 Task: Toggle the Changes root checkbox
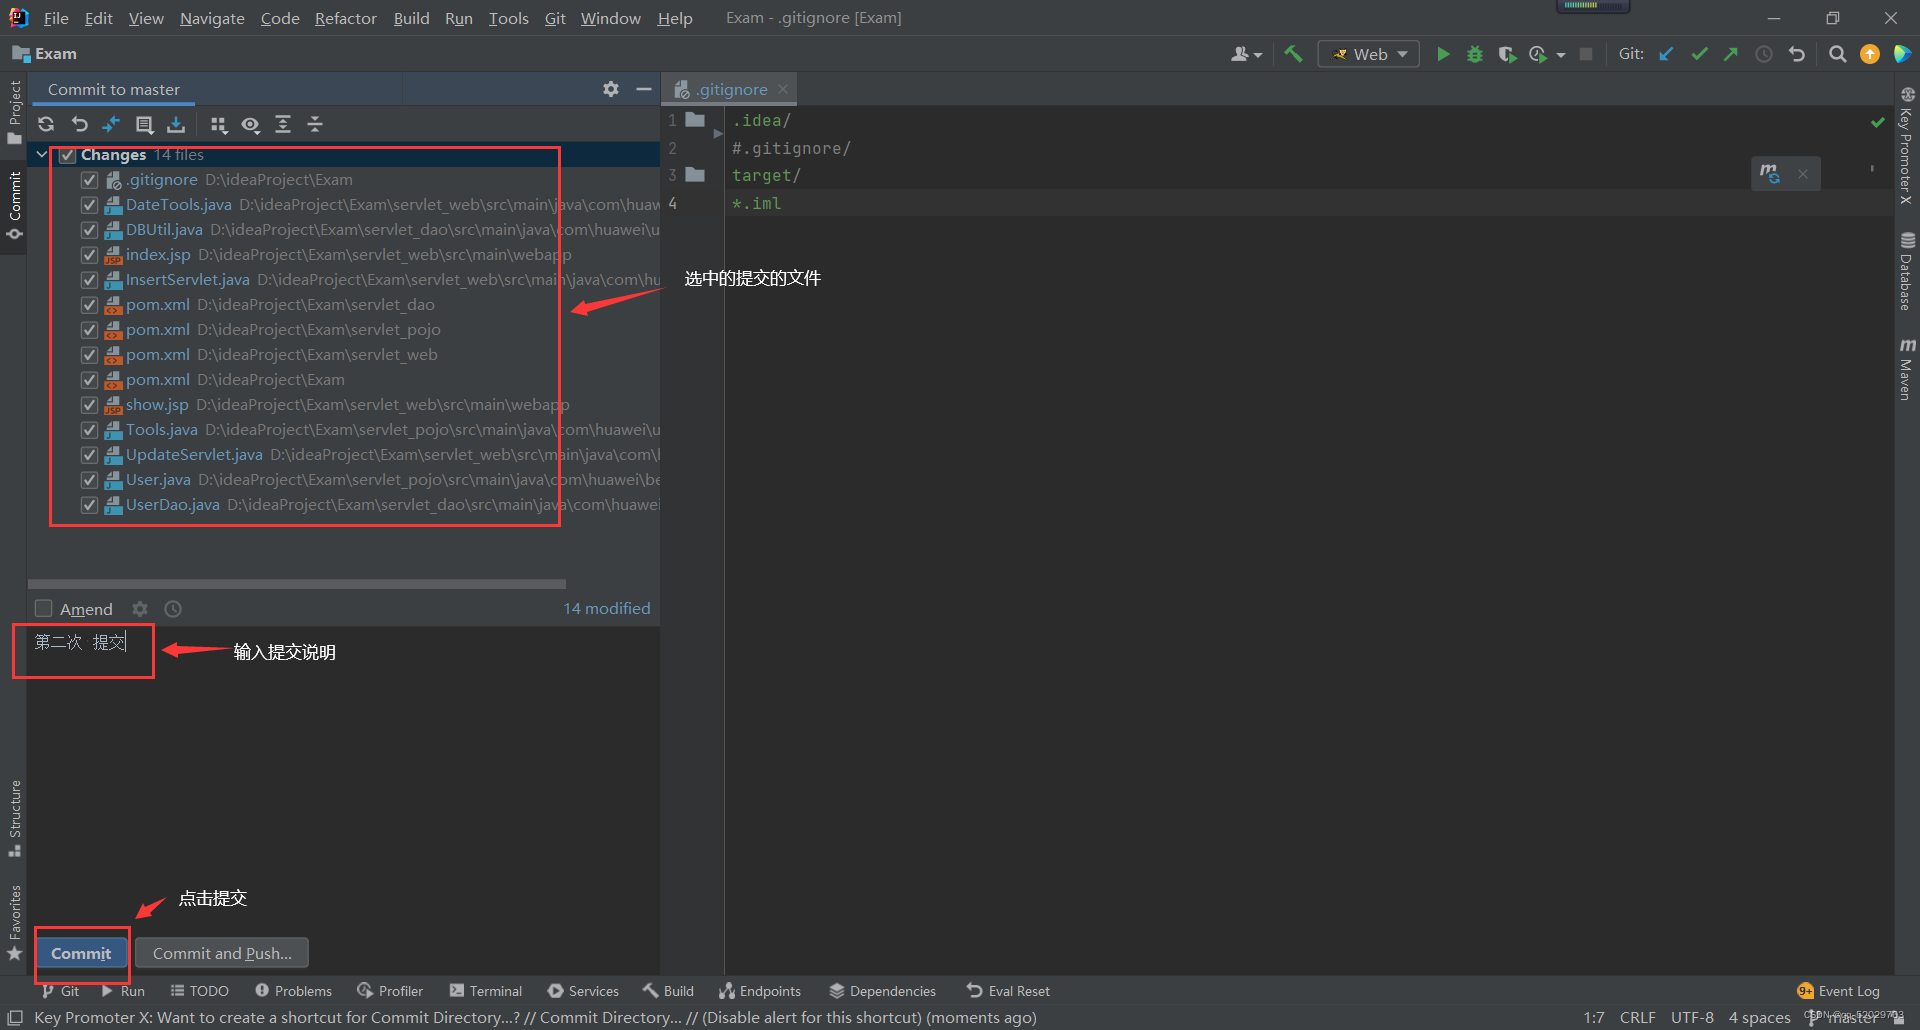[x=68, y=155]
